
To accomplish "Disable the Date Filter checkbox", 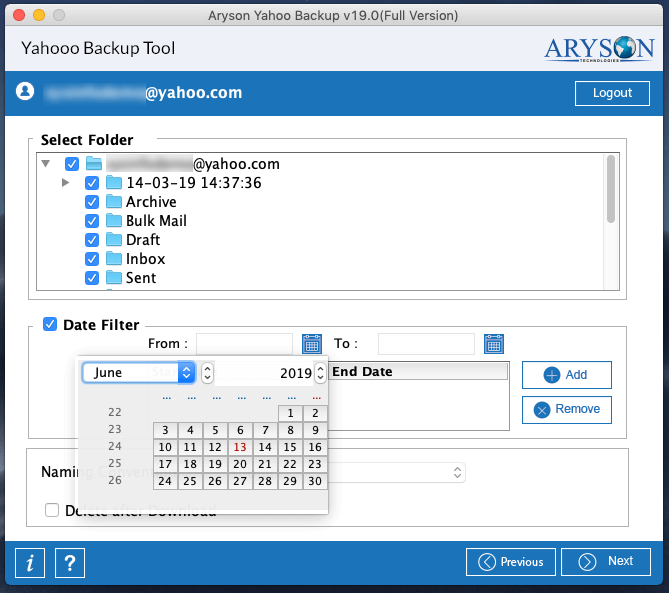I will pyautogui.click(x=50, y=324).
